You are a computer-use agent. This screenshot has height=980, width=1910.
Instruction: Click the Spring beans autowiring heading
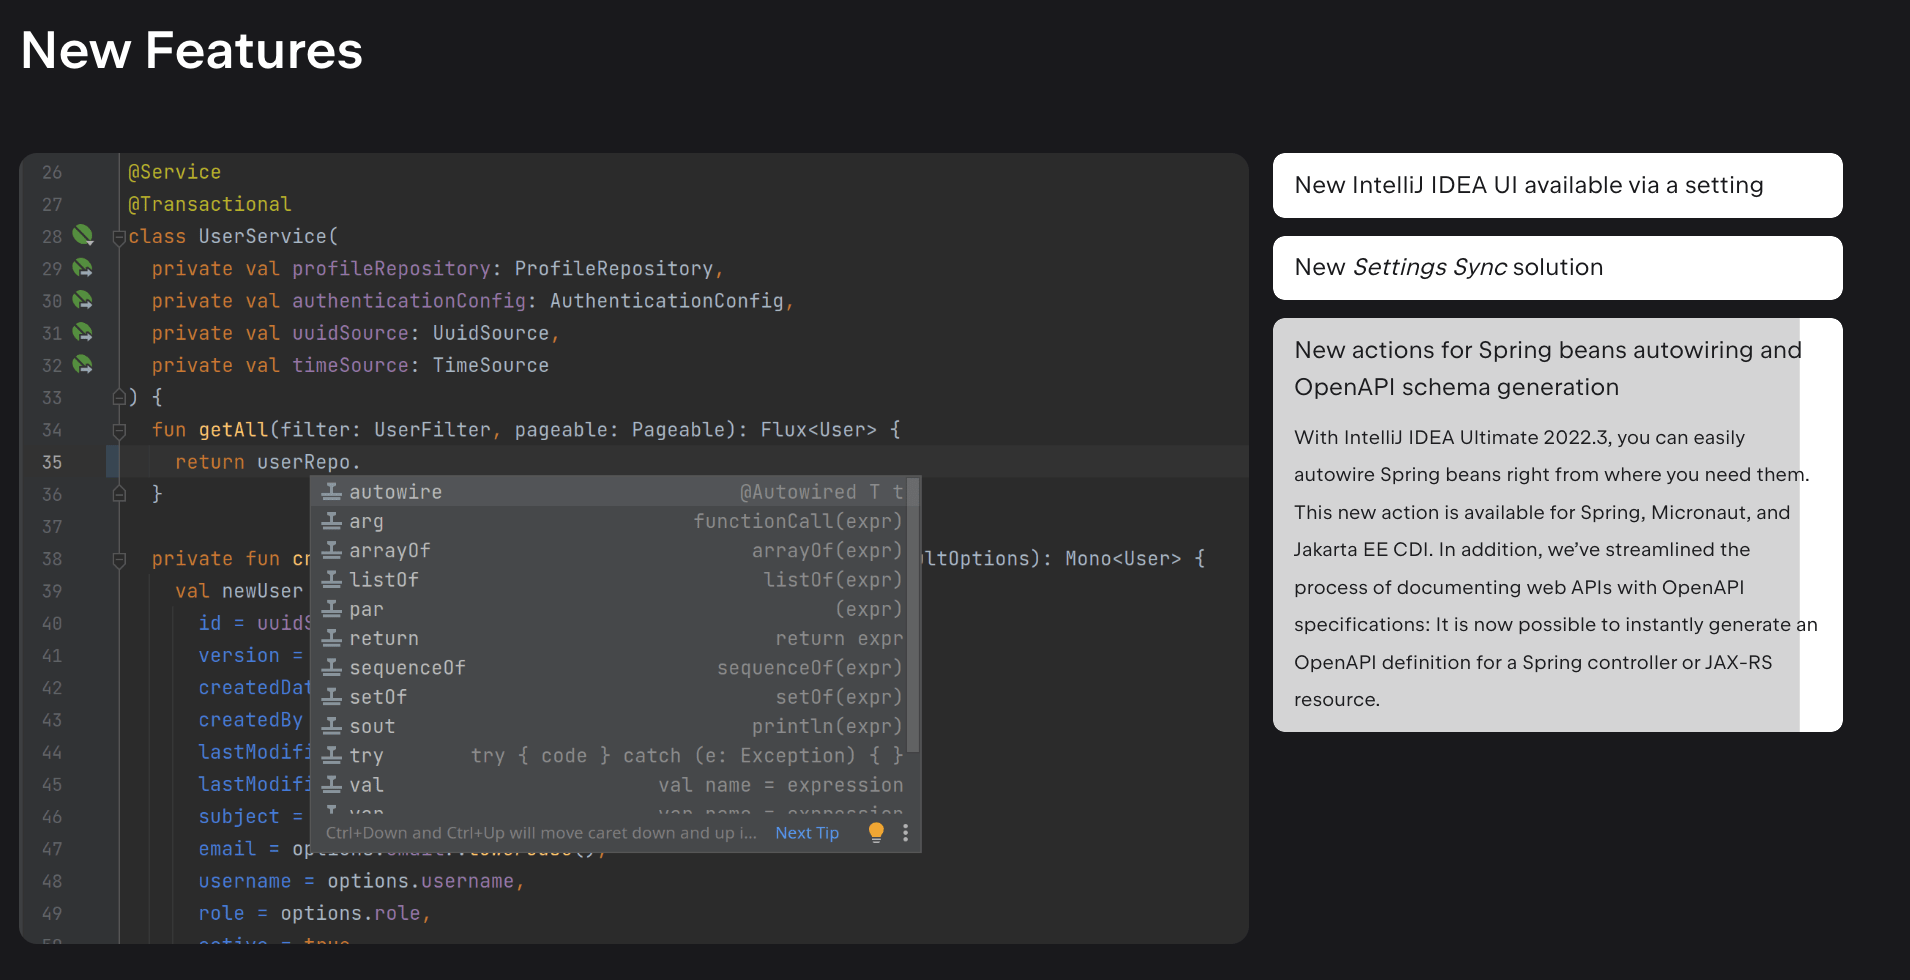point(1548,368)
